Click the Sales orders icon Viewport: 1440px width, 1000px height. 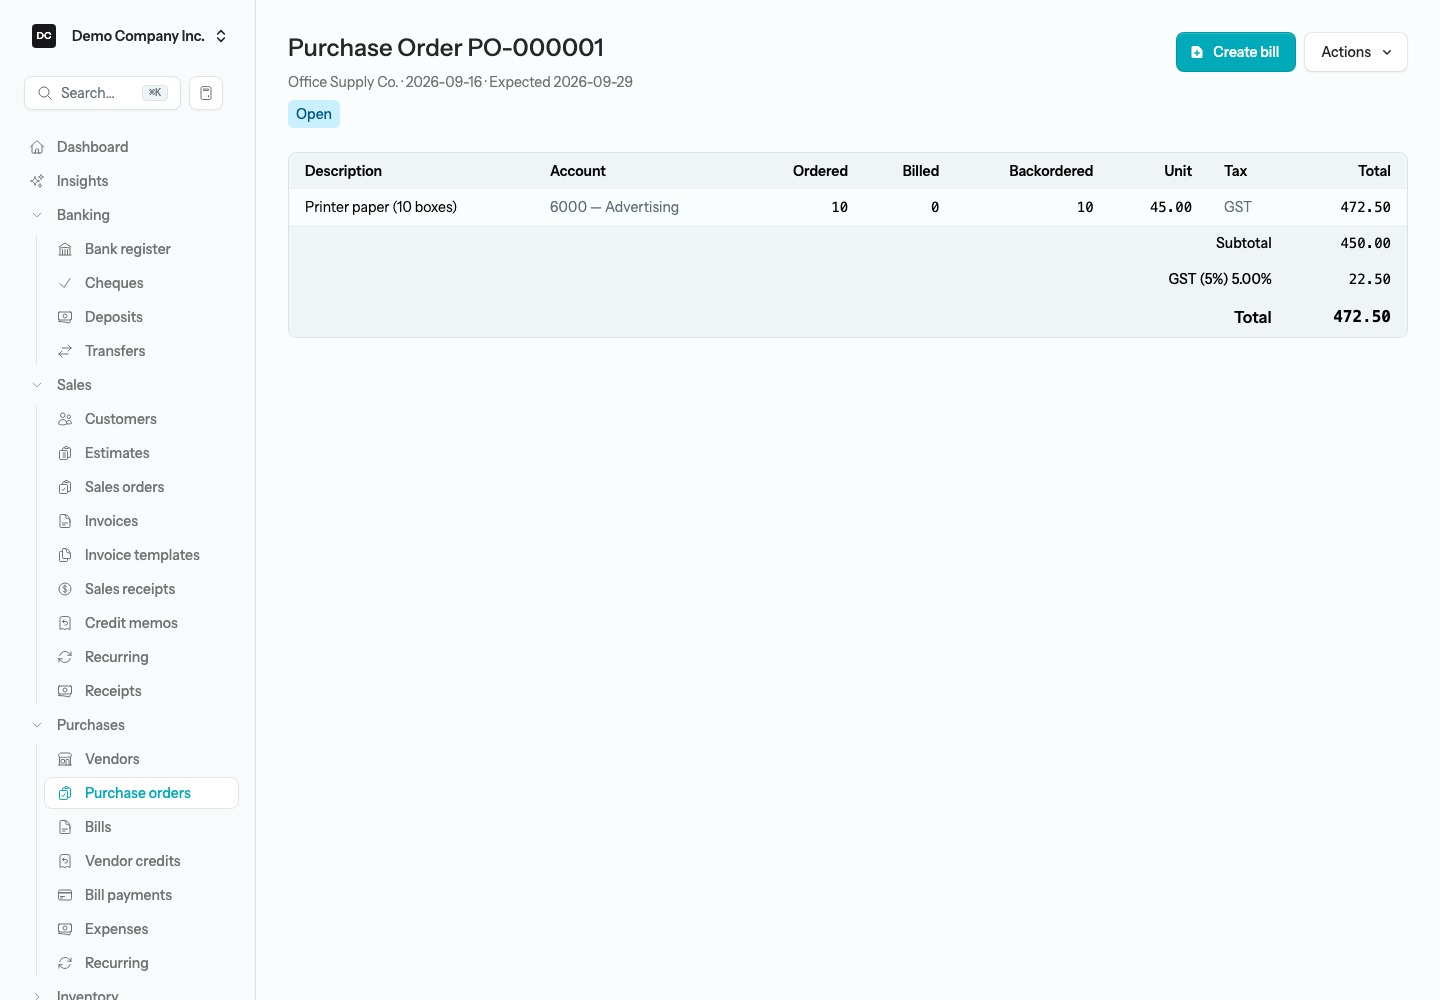tap(65, 487)
